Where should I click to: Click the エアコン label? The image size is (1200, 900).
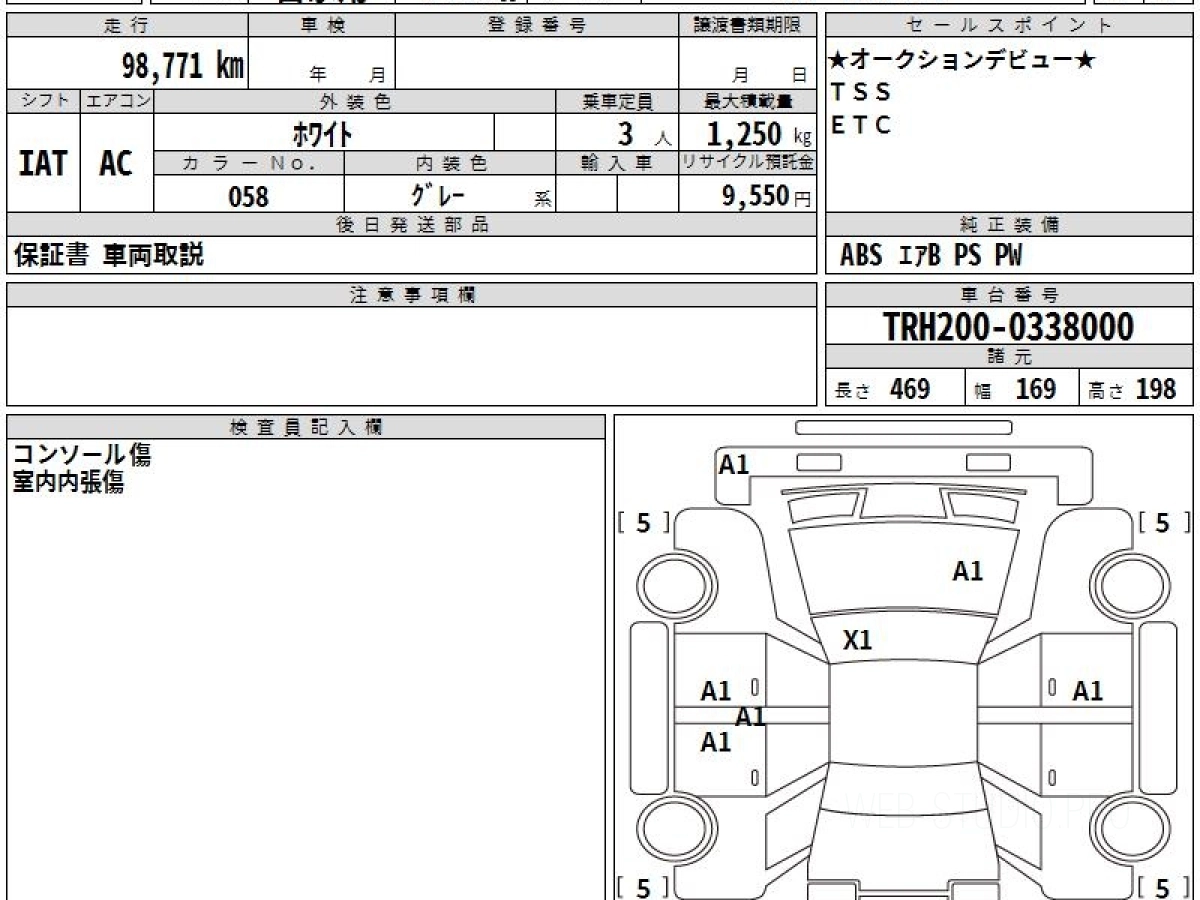pos(117,101)
